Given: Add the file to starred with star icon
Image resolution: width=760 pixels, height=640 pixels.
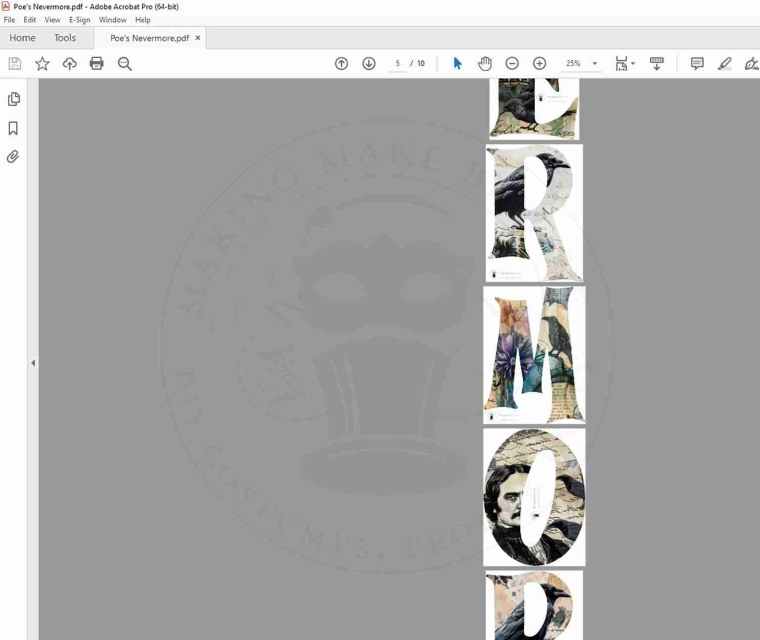Looking at the screenshot, I should pyautogui.click(x=42, y=64).
